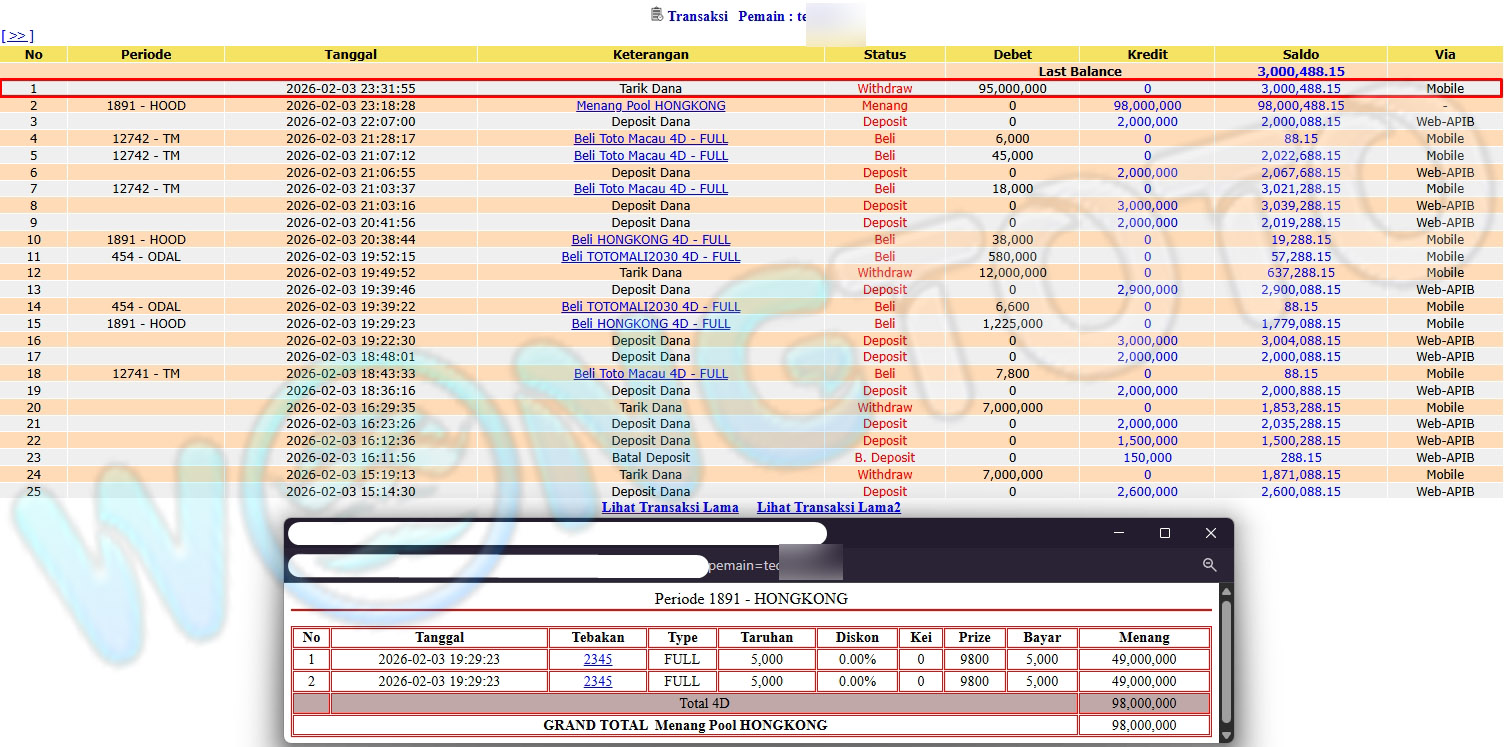Open Beli Toto Macau 4D link in row 7
This screenshot has width=1506, height=747.
(x=650, y=189)
